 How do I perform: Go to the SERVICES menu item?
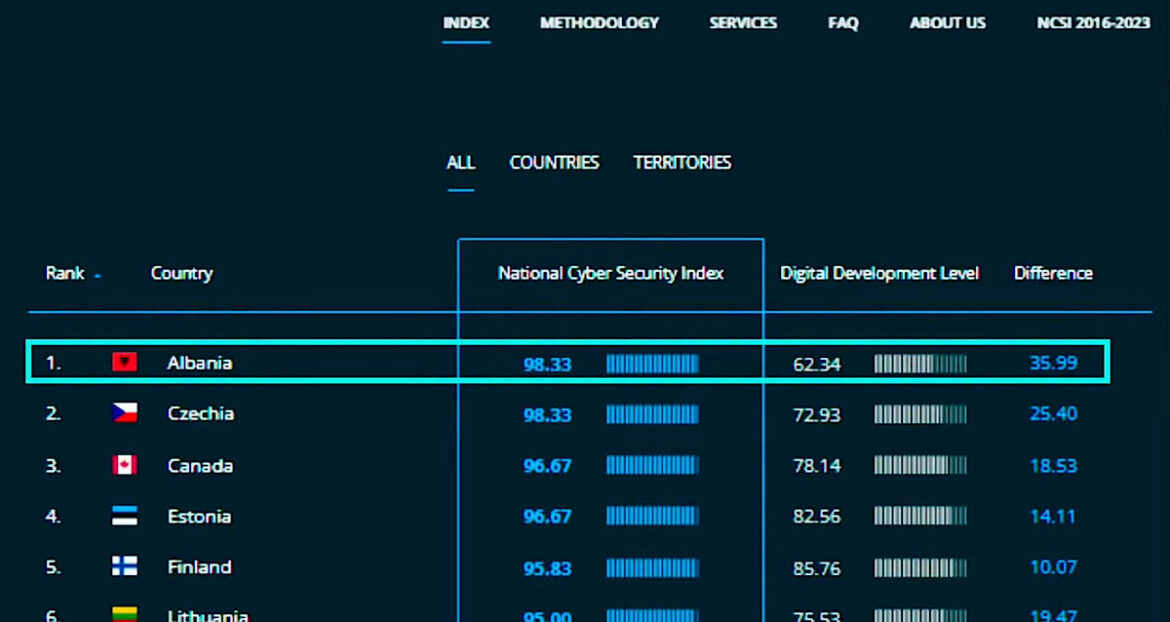[743, 23]
